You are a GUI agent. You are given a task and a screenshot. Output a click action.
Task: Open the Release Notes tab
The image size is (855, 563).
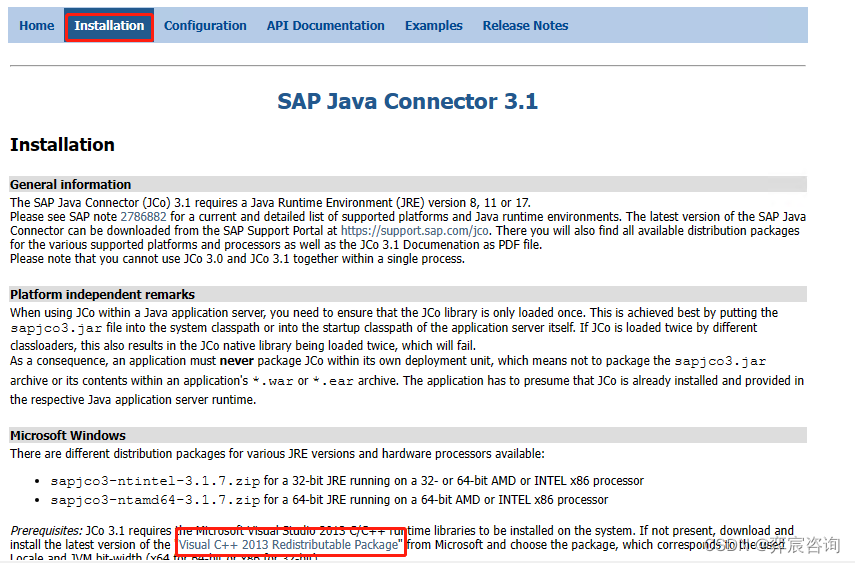(525, 26)
